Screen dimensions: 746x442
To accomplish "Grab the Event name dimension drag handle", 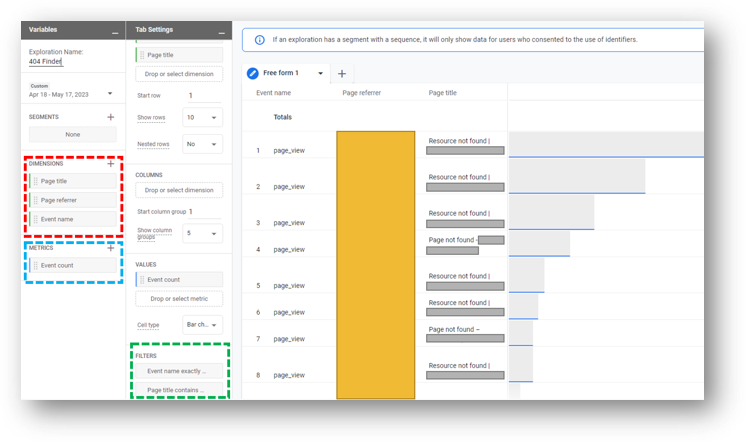I will click(36, 219).
